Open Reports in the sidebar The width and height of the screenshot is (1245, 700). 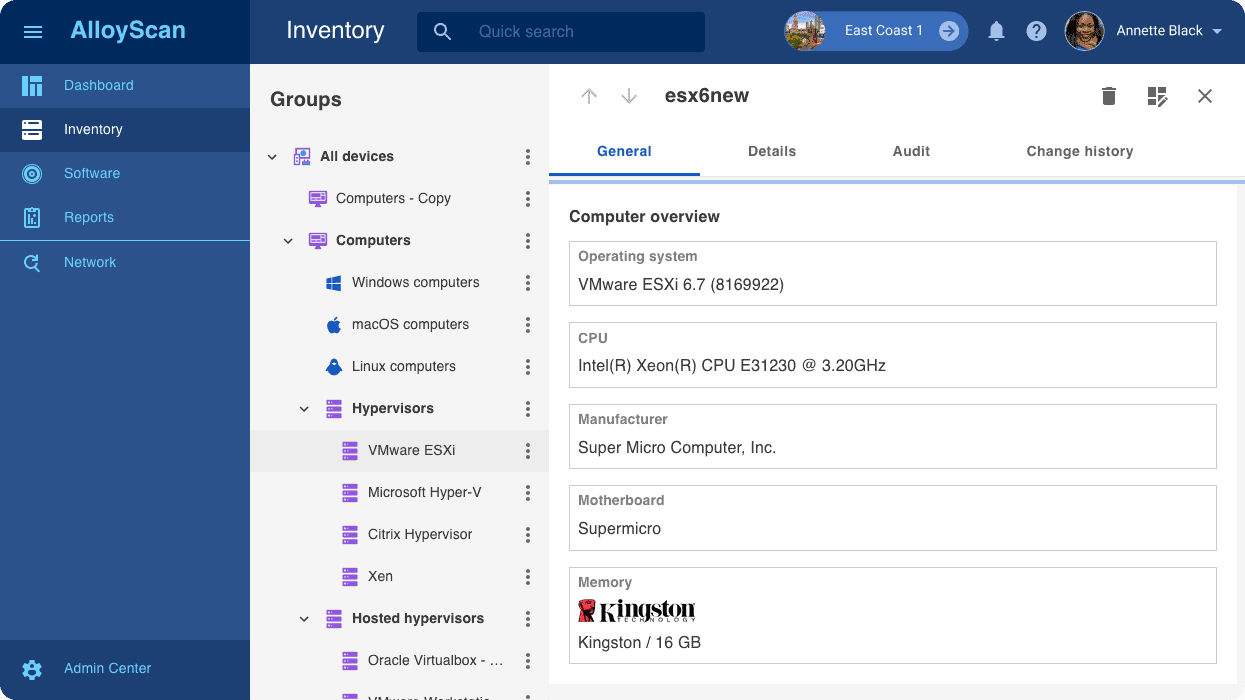89,218
